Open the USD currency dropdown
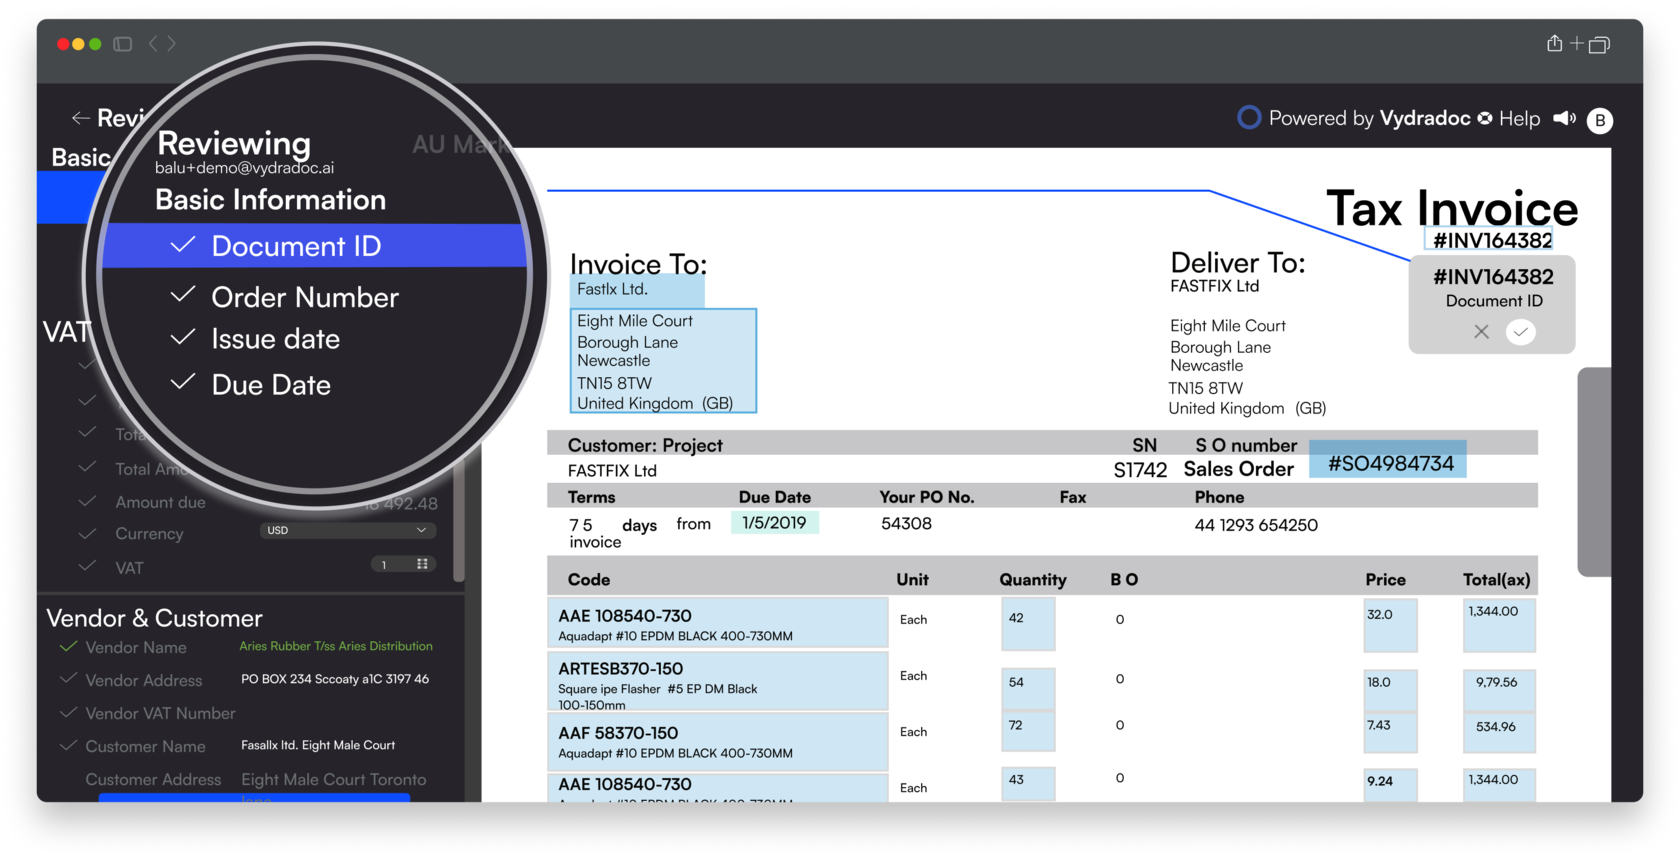 (x=347, y=530)
